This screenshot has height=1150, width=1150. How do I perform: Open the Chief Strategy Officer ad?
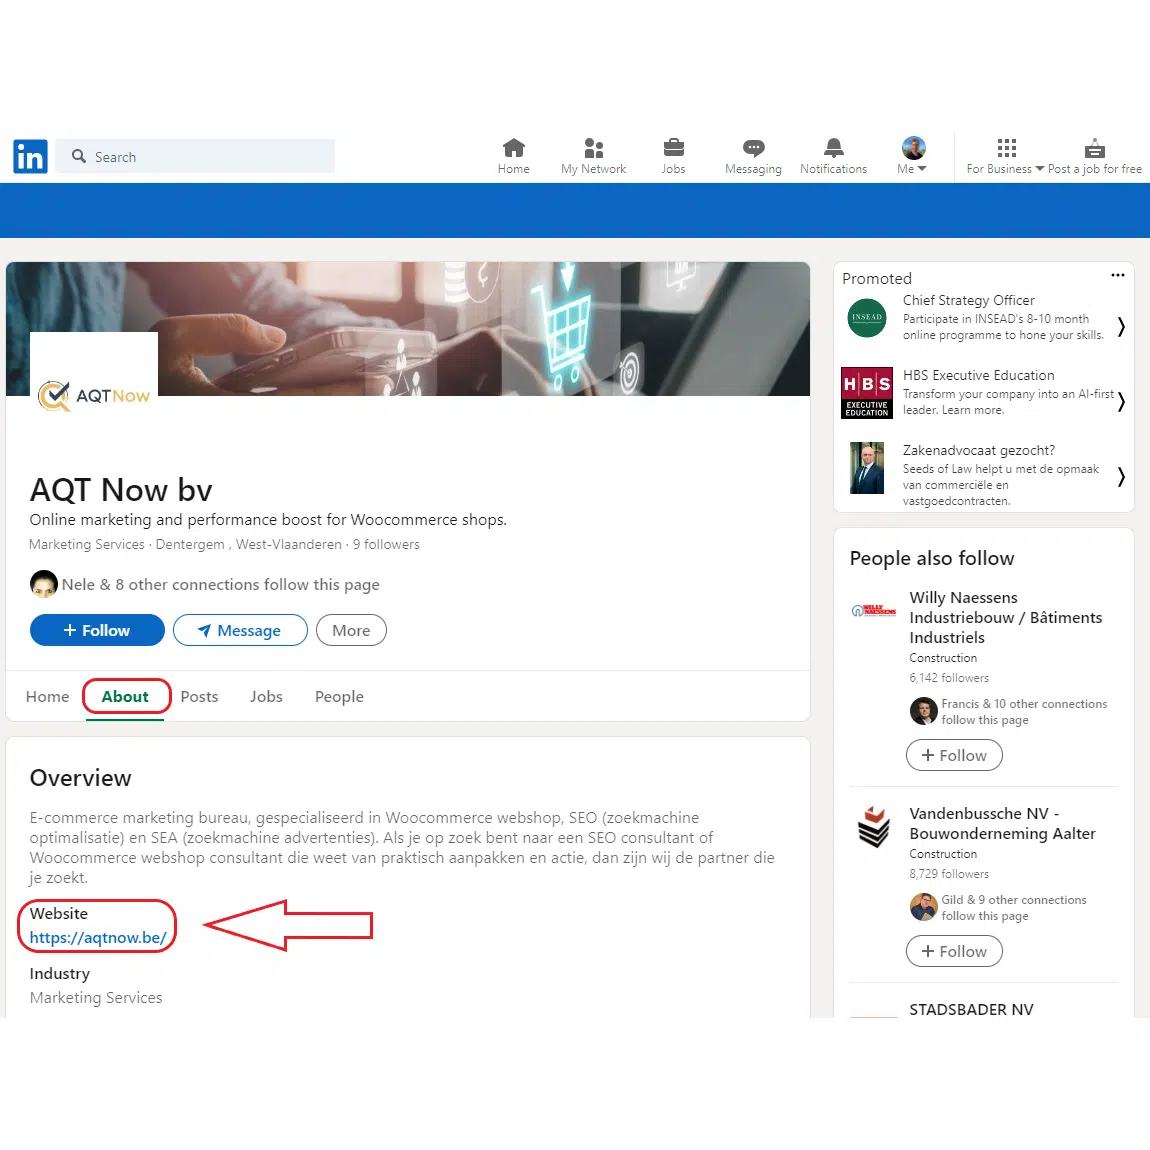coord(968,300)
